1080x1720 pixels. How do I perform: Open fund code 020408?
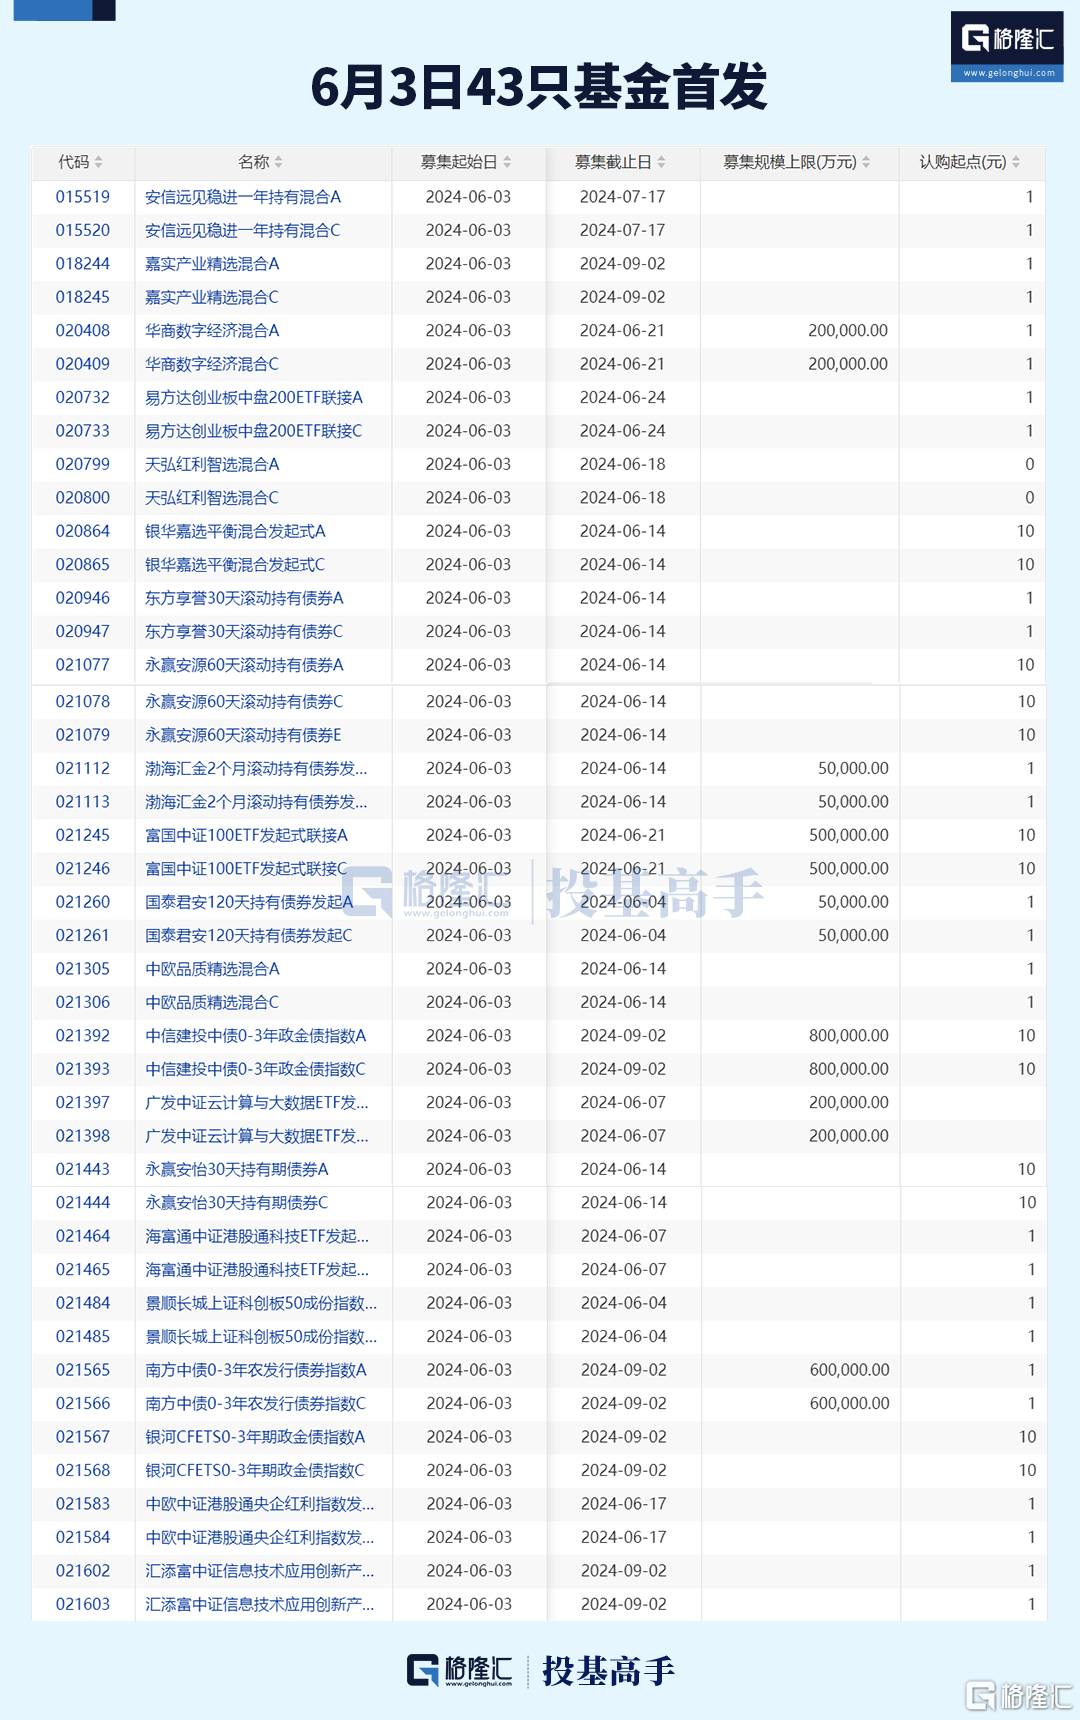[x=83, y=331]
